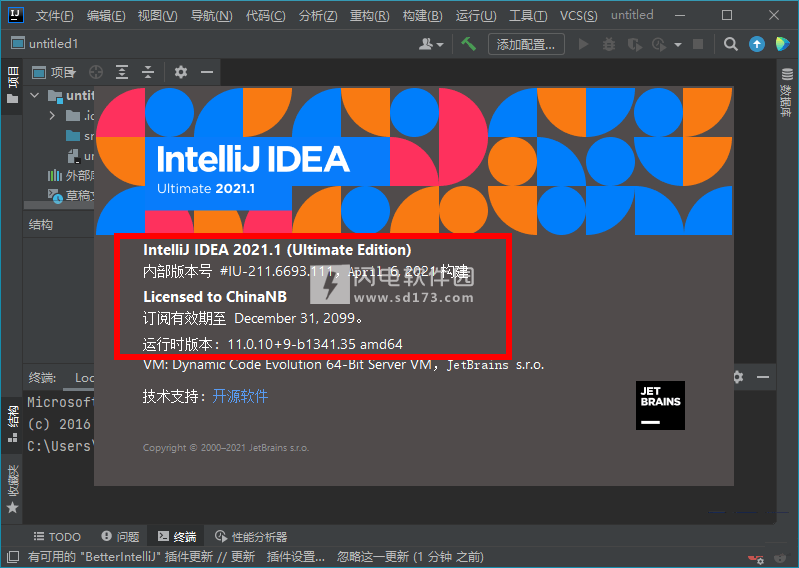Click the status bar icon at bottom right corner

point(780,558)
